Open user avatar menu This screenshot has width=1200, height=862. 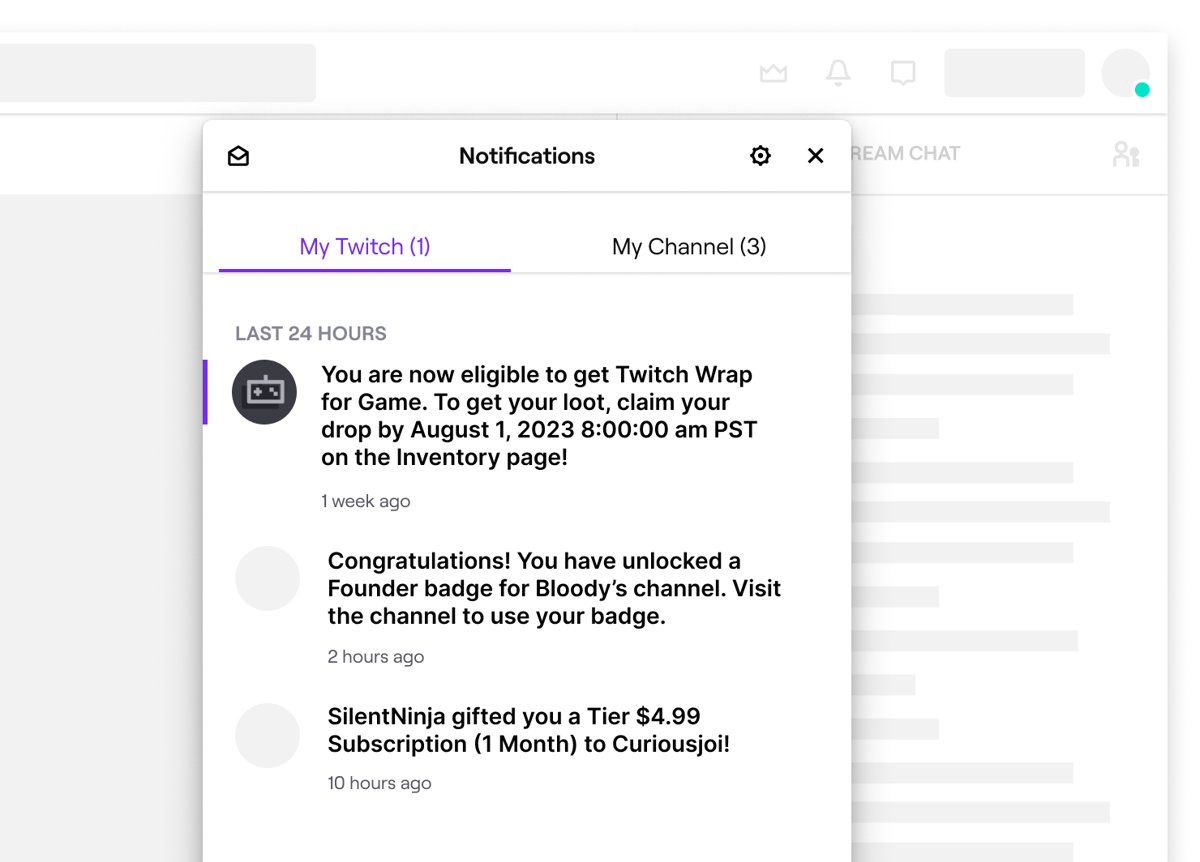point(1125,73)
